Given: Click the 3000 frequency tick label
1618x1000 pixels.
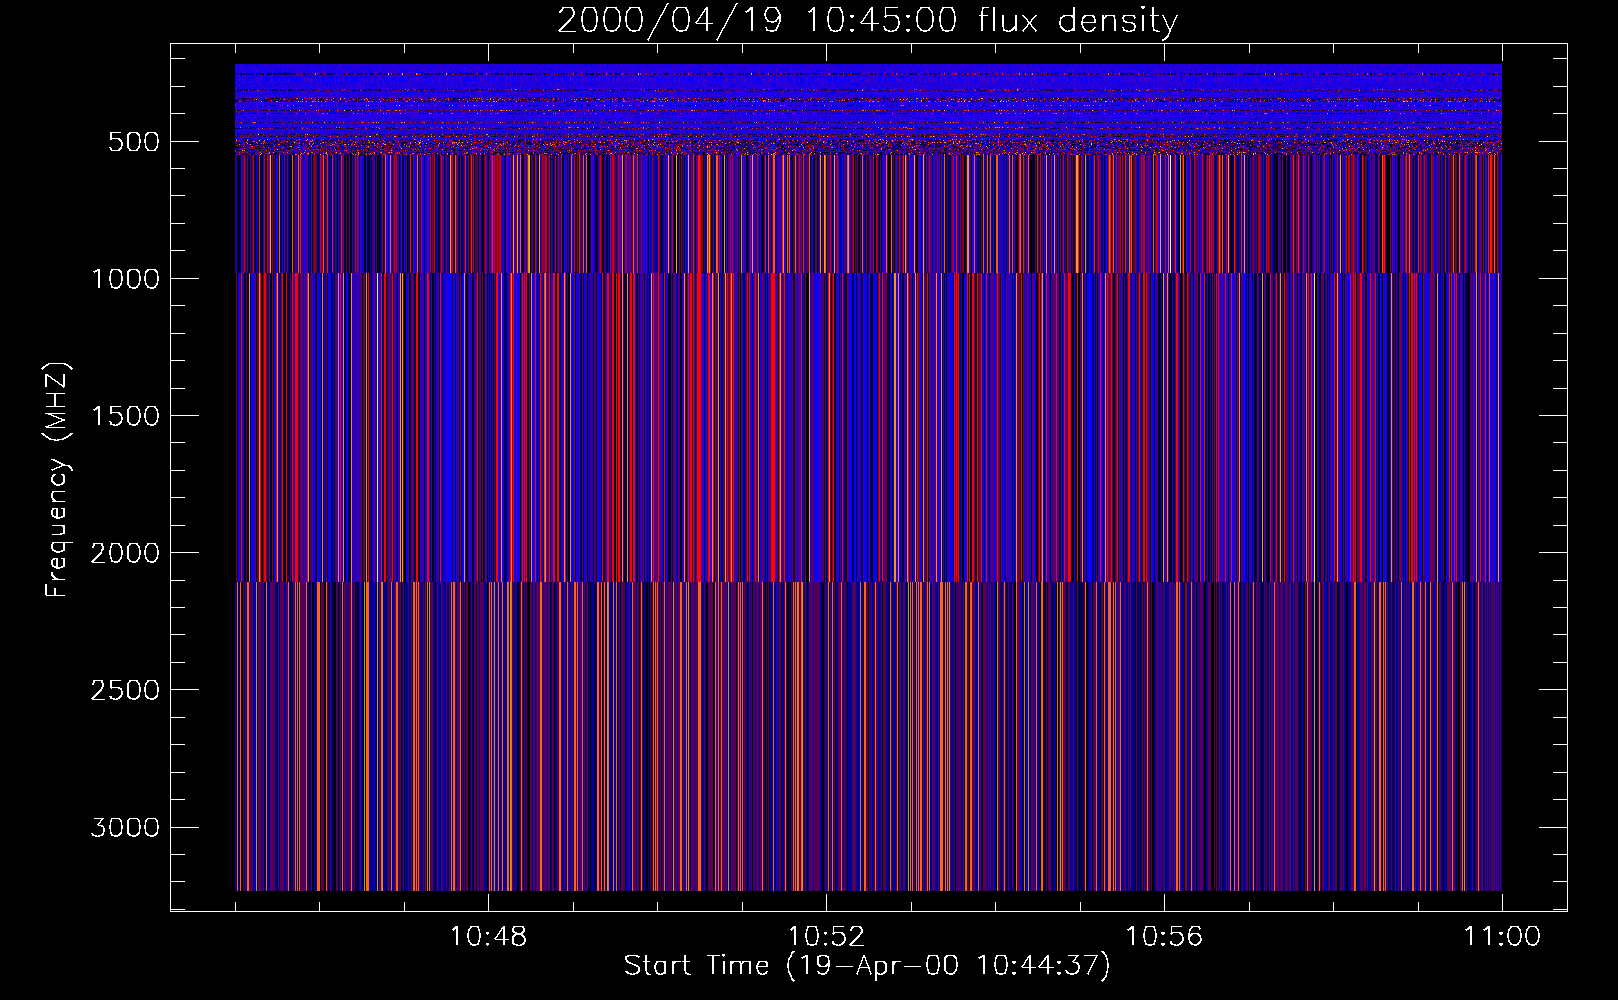Looking at the screenshot, I should click(125, 828).
